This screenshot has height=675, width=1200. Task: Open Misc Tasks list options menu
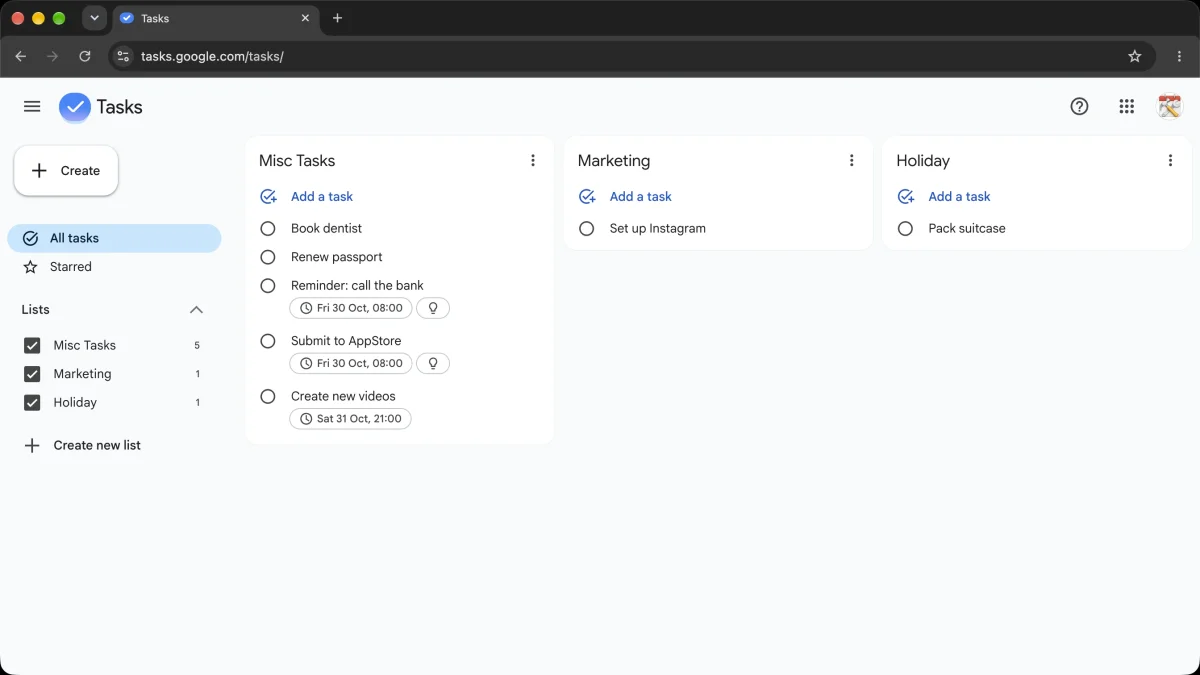[x=533, y=160]
